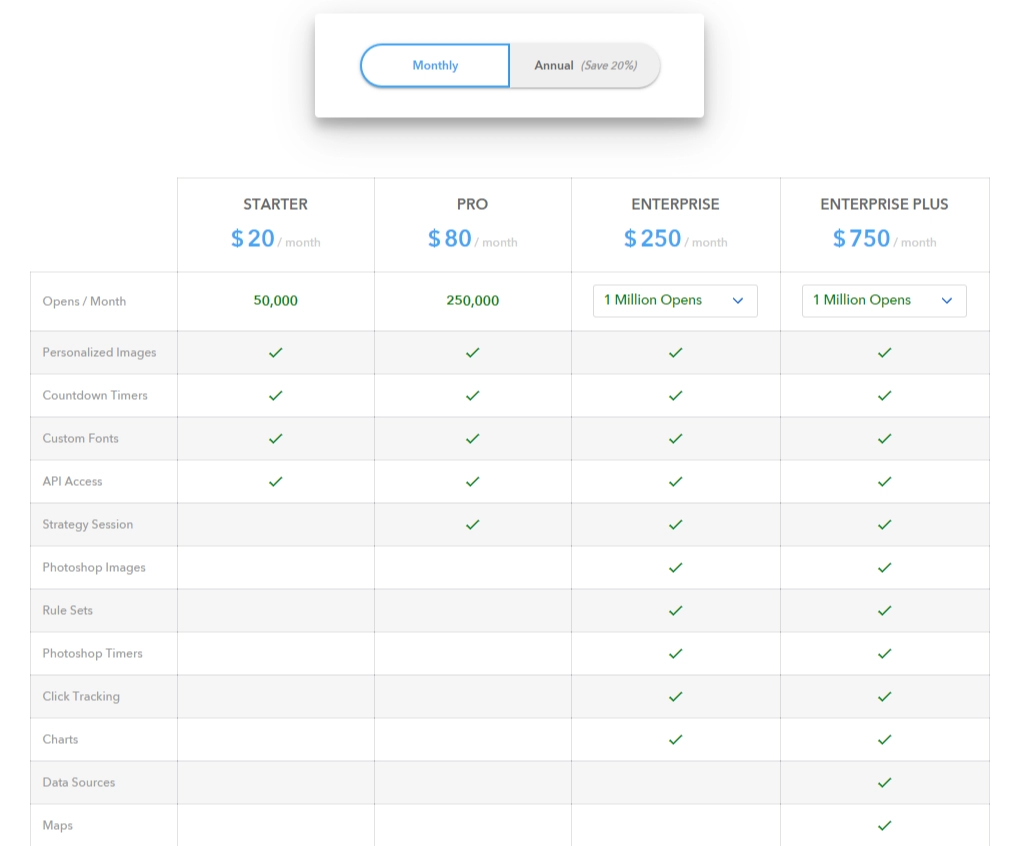This screenshot has height=846, width=1014.
Task: Switch billing to Annual to save 20%
Action: [x=584, y=65]
